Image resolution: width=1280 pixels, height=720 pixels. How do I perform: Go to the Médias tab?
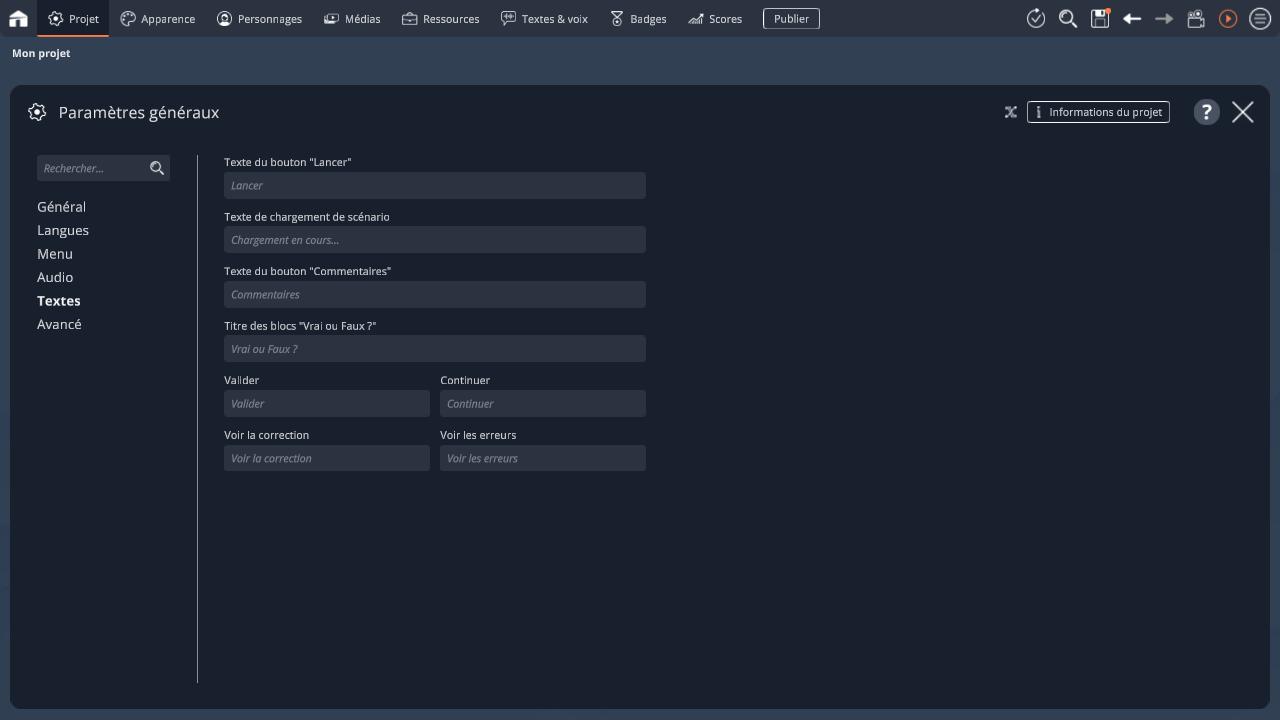coord(352,18)
